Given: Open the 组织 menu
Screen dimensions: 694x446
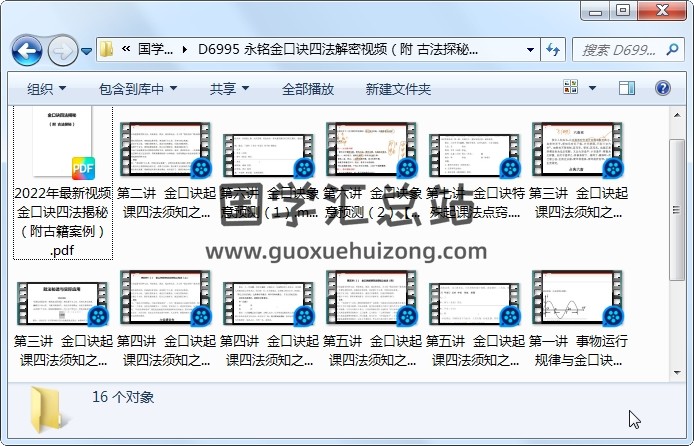Looking at the screenshot, I should coord(46,89).
